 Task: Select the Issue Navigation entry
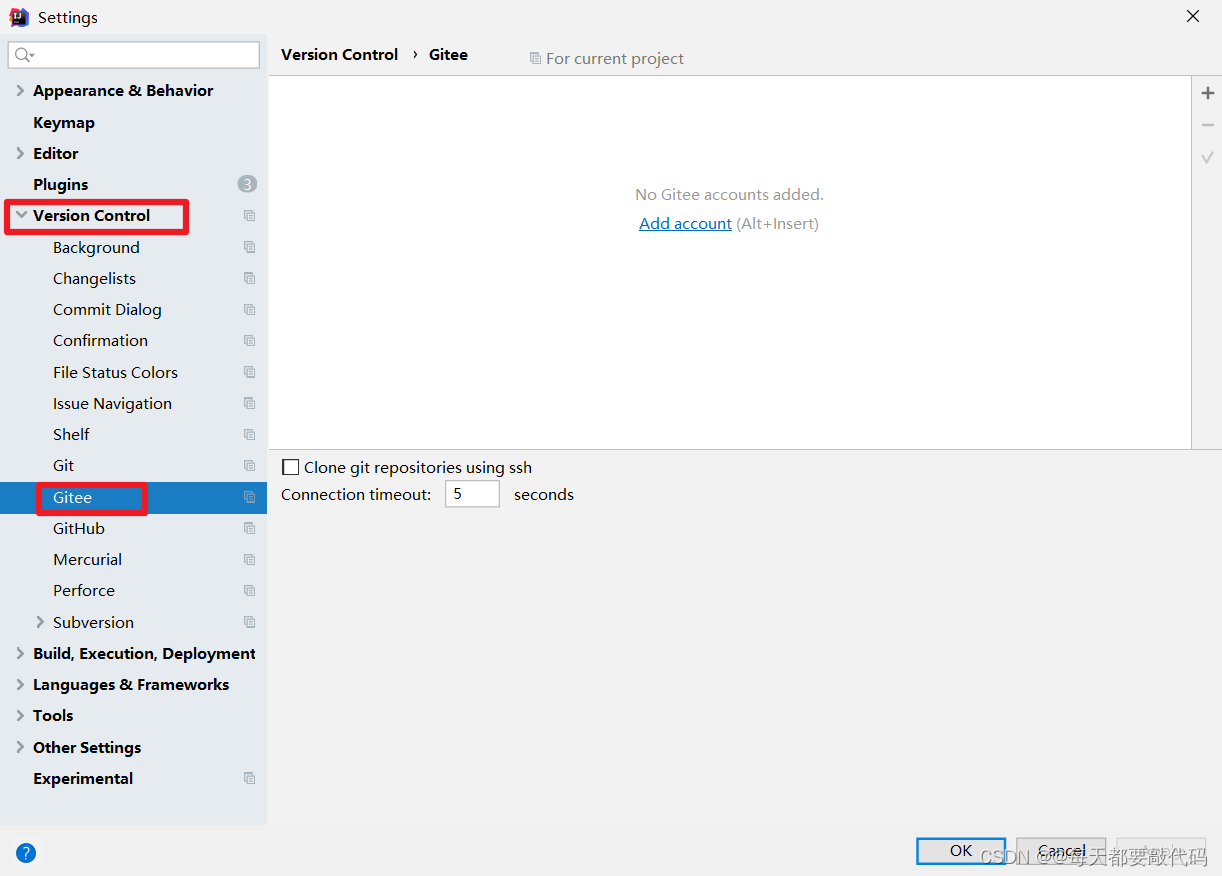click(x=112, y=403)
